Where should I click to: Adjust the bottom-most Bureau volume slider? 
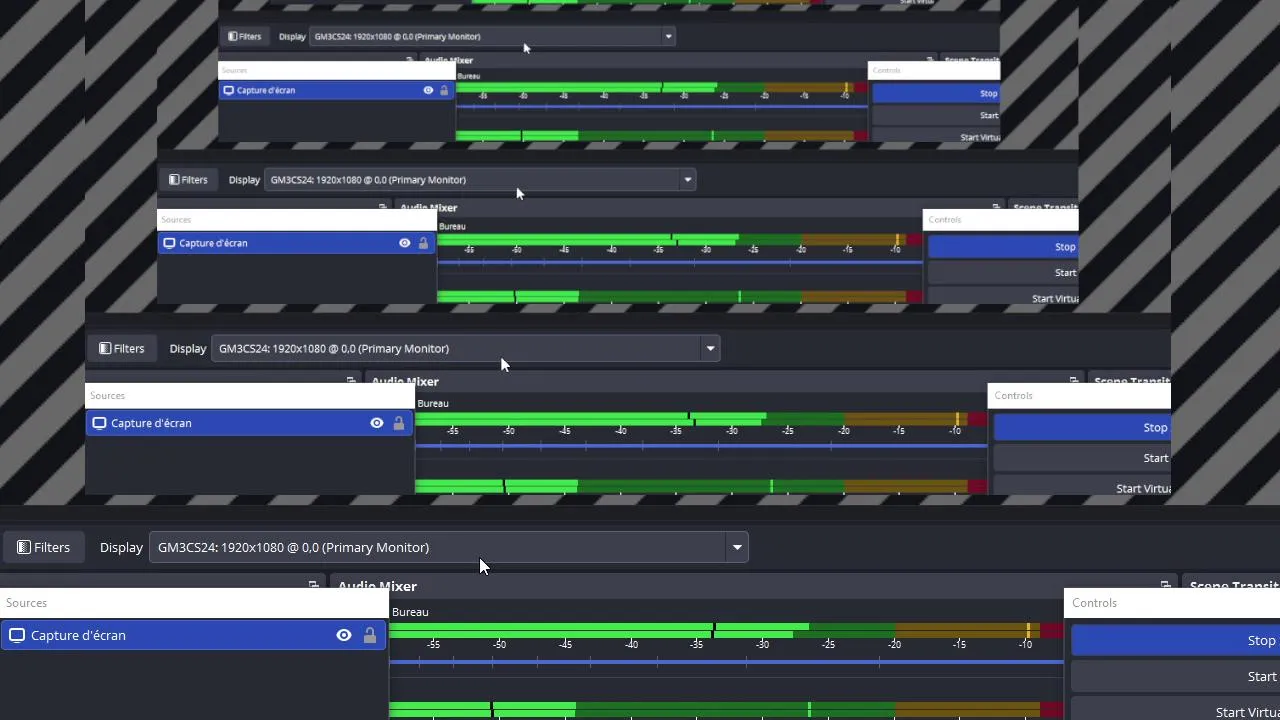point(726,662)
